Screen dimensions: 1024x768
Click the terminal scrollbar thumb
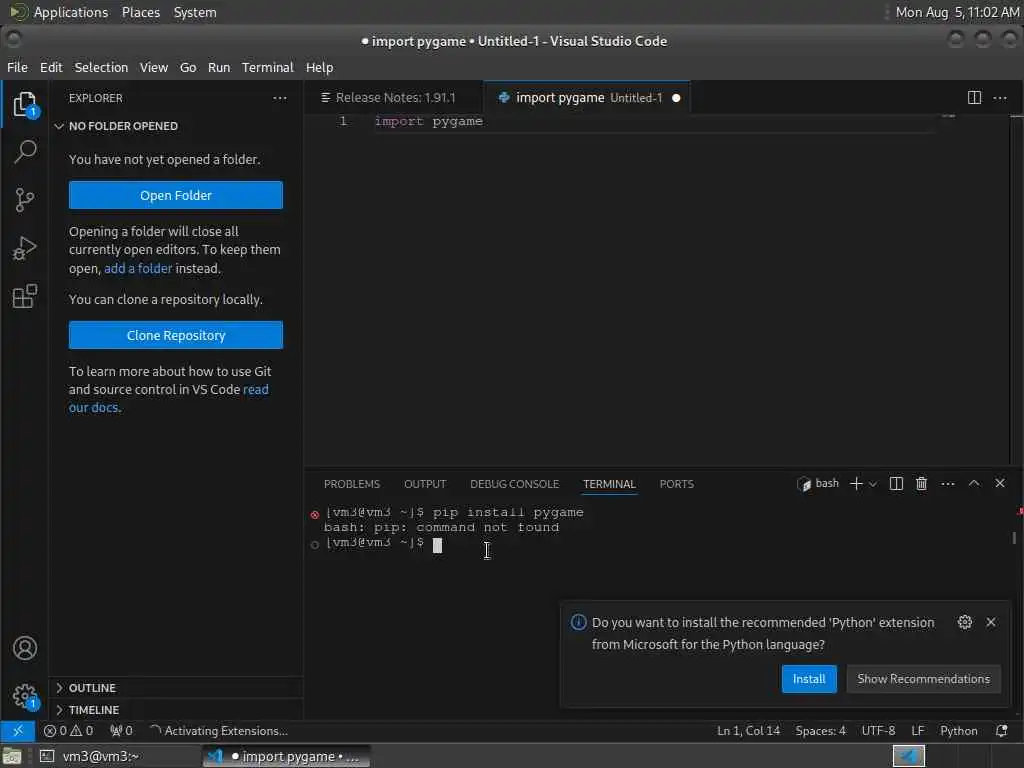point(1014,537)
